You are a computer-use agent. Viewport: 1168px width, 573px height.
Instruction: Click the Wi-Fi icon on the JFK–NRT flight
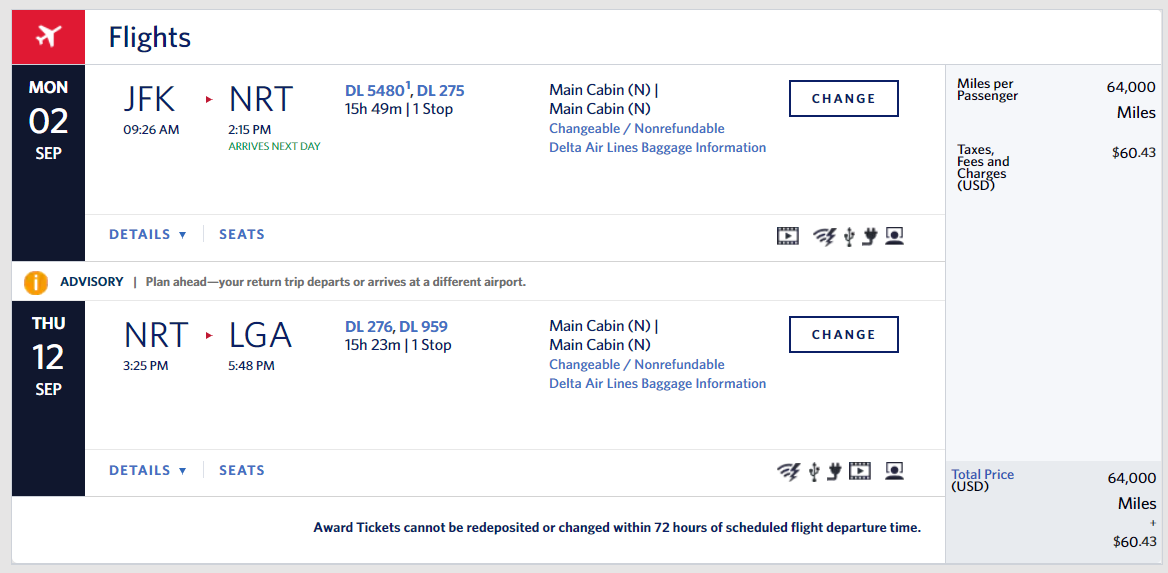coord(824,236)
